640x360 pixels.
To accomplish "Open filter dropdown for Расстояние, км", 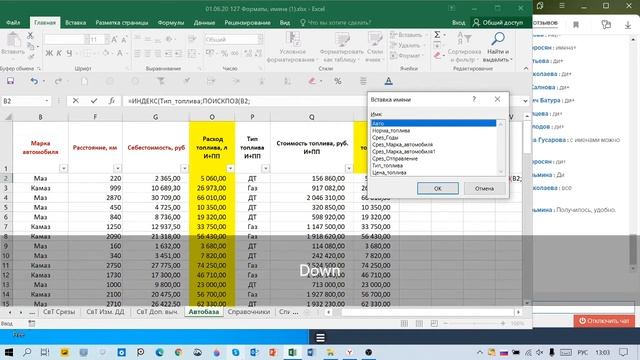I will tap(117, 168).
